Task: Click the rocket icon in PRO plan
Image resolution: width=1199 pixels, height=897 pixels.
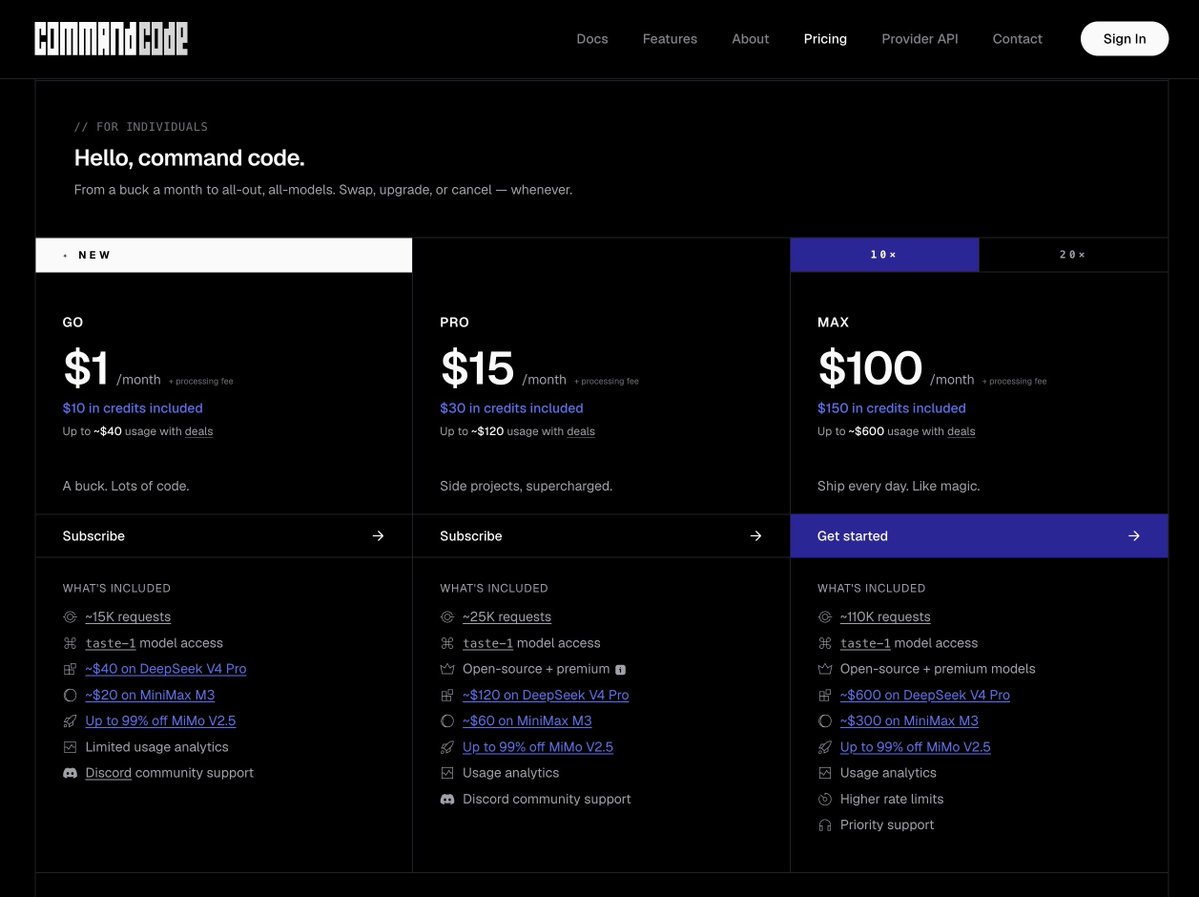Action: click(x=447, y=747)
